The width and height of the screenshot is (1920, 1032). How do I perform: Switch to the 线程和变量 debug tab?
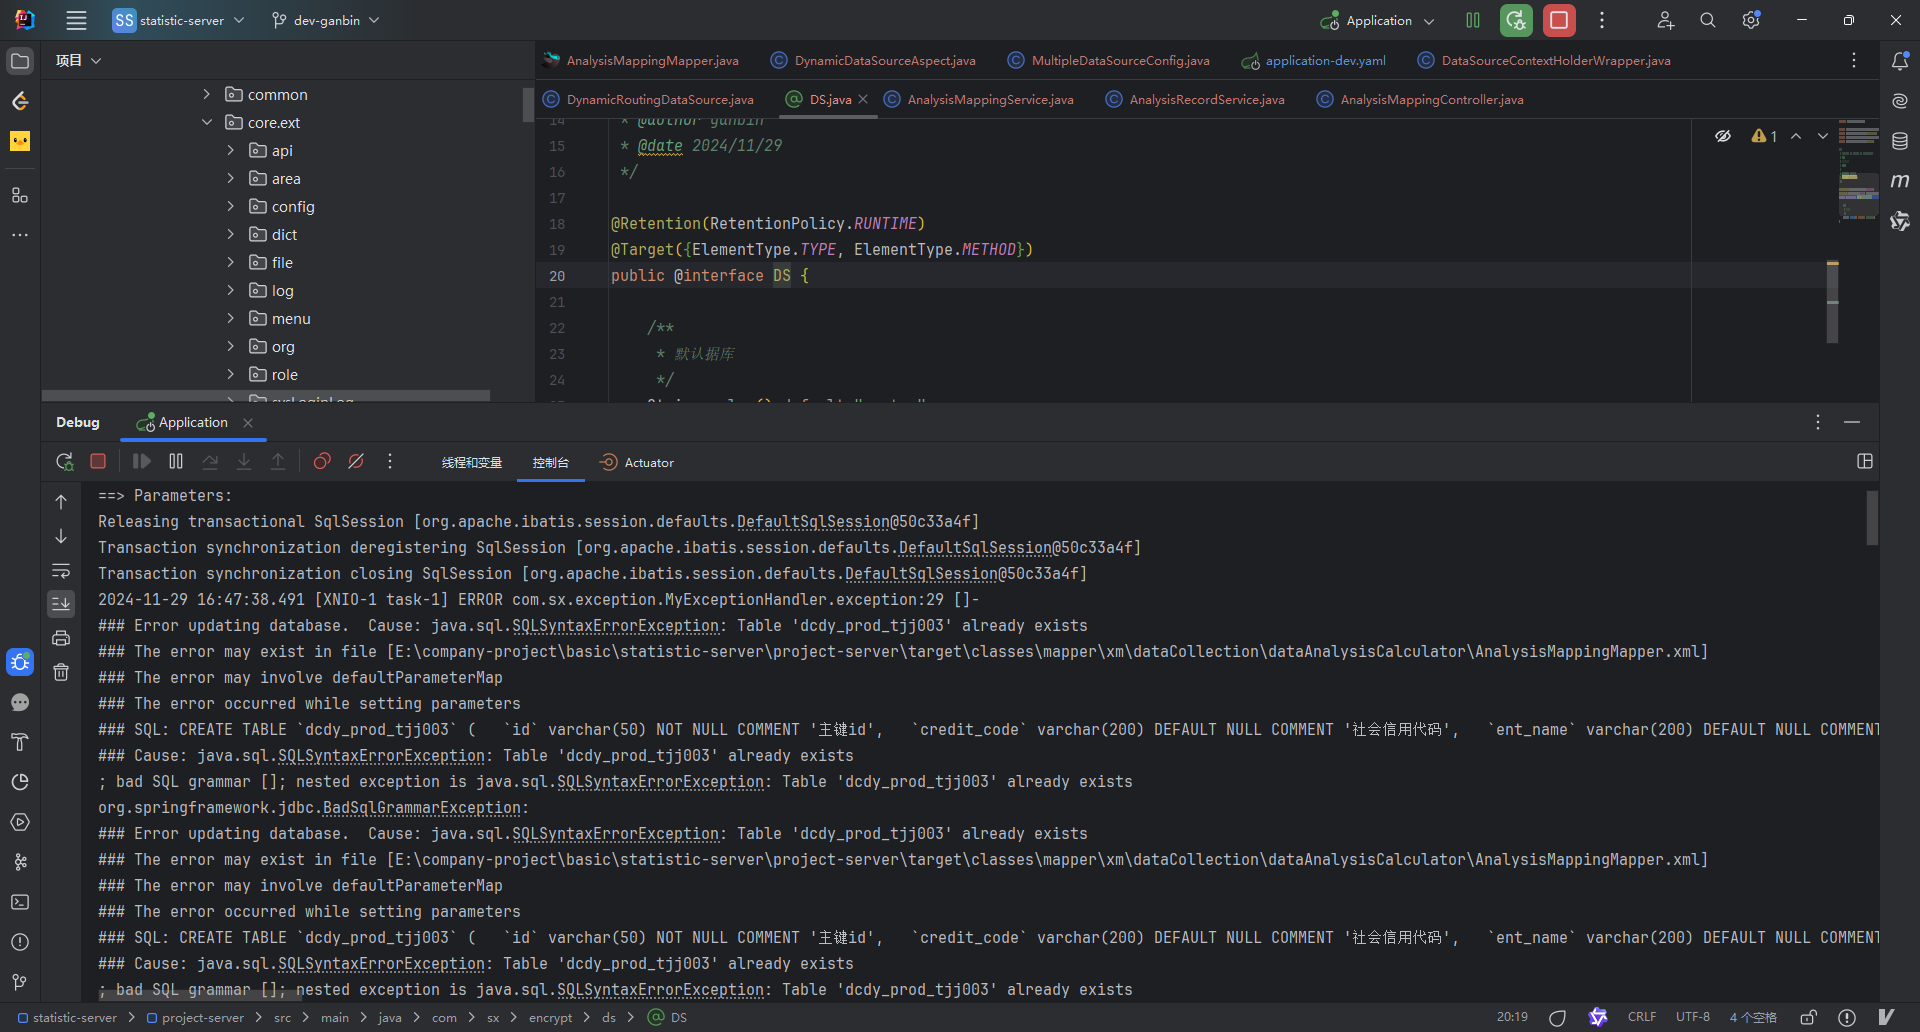[x=472, y=462]
